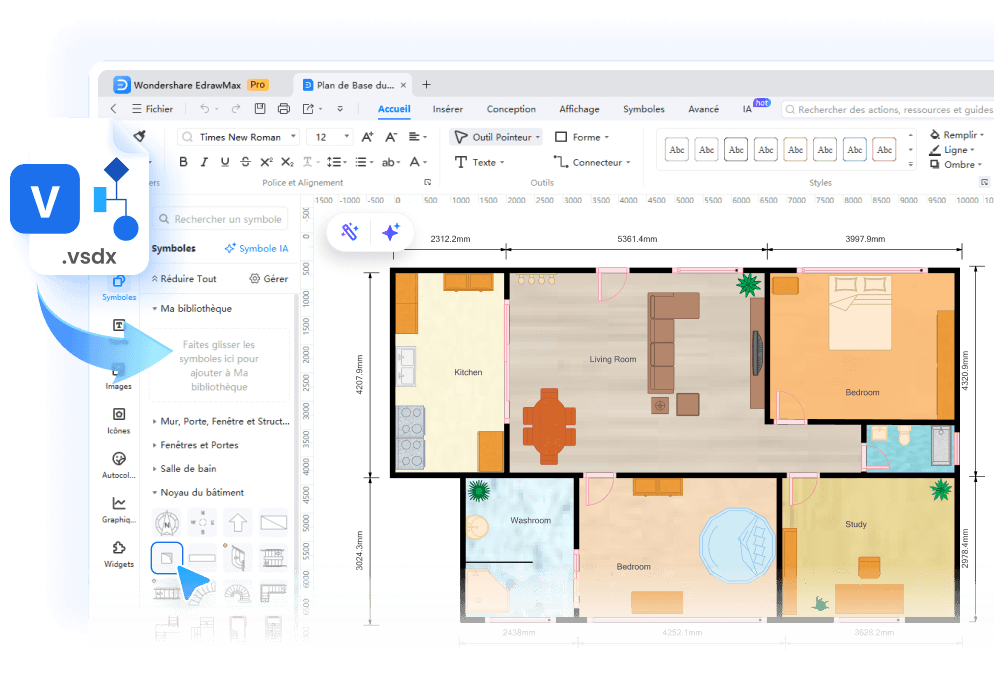Toggle Bold formatting
Screen dimensions: 994x690
pos(183,162)
